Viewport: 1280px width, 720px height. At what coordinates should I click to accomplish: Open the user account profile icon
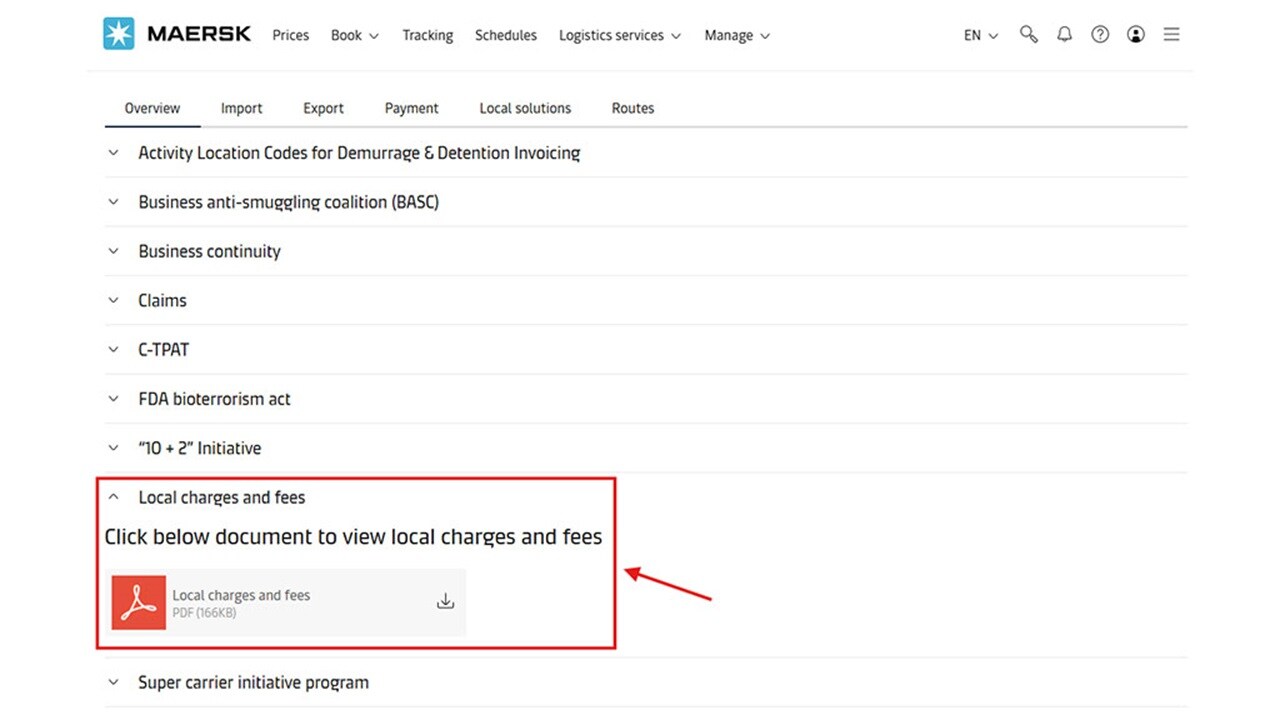1136,35
